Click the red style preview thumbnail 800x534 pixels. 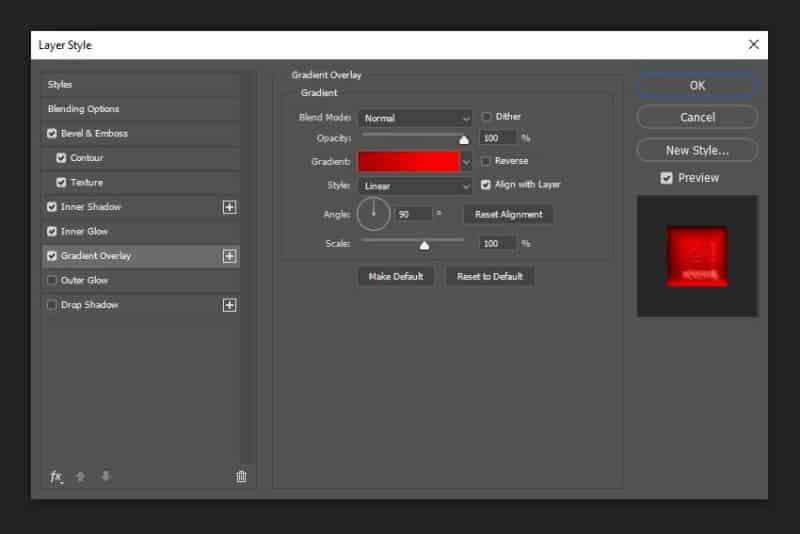tap(697, 256)
